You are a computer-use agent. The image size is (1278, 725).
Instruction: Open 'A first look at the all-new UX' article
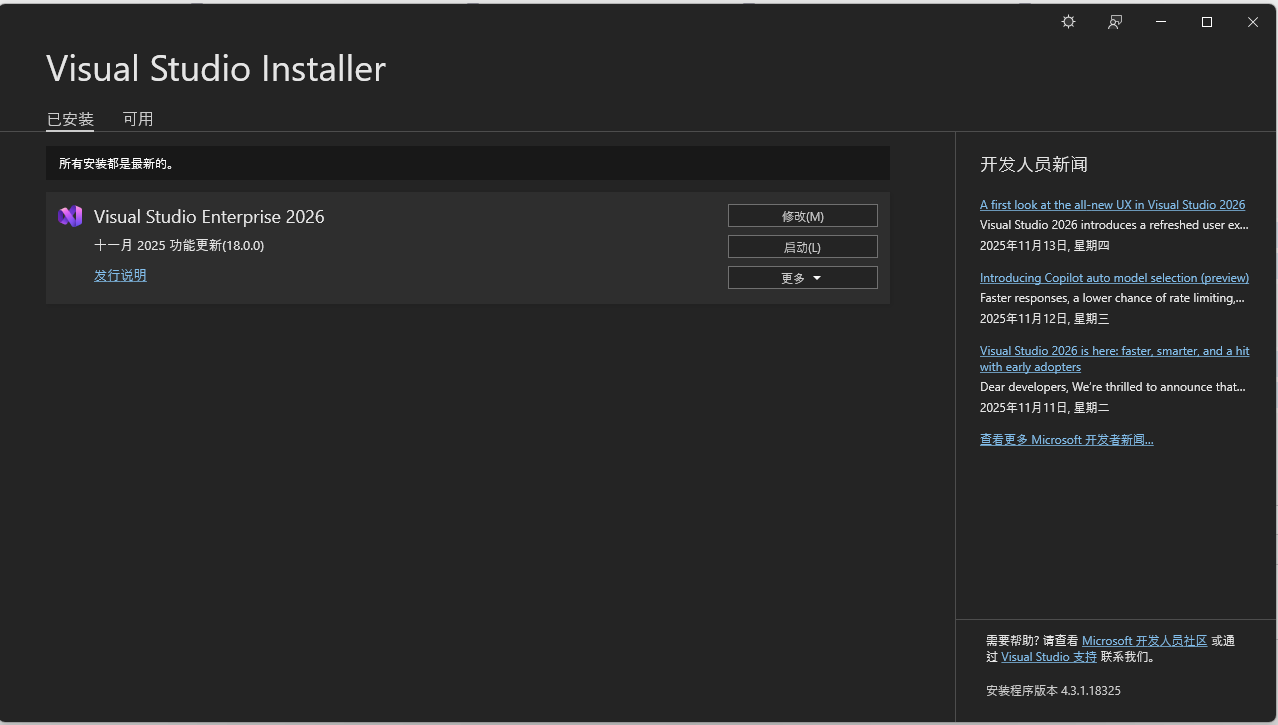point(1112,205)
